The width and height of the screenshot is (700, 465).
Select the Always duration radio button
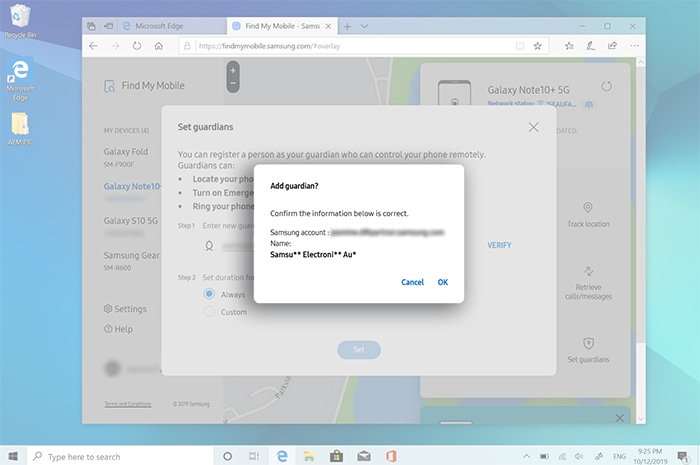(209, 294)
